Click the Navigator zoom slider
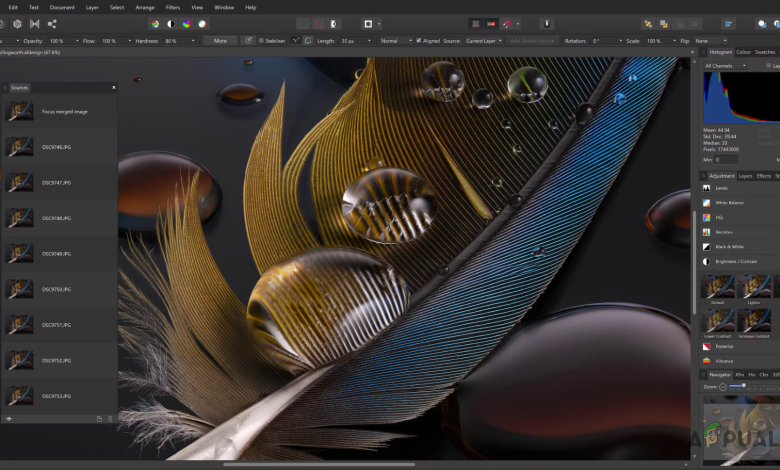780x470 pixels. click(743, 385)
